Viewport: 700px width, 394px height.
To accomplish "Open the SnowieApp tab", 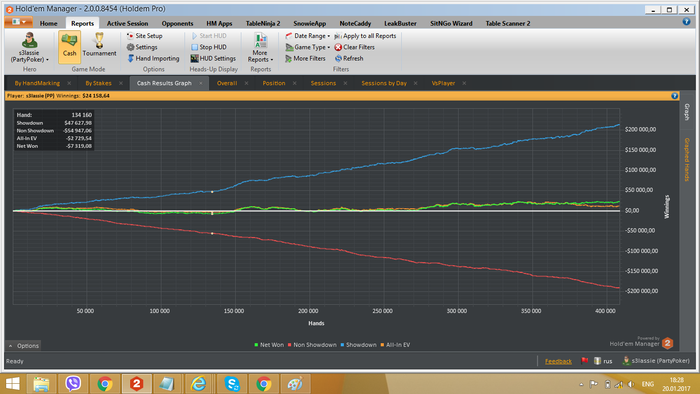I will pyautogui.click(x=309, y=23).
